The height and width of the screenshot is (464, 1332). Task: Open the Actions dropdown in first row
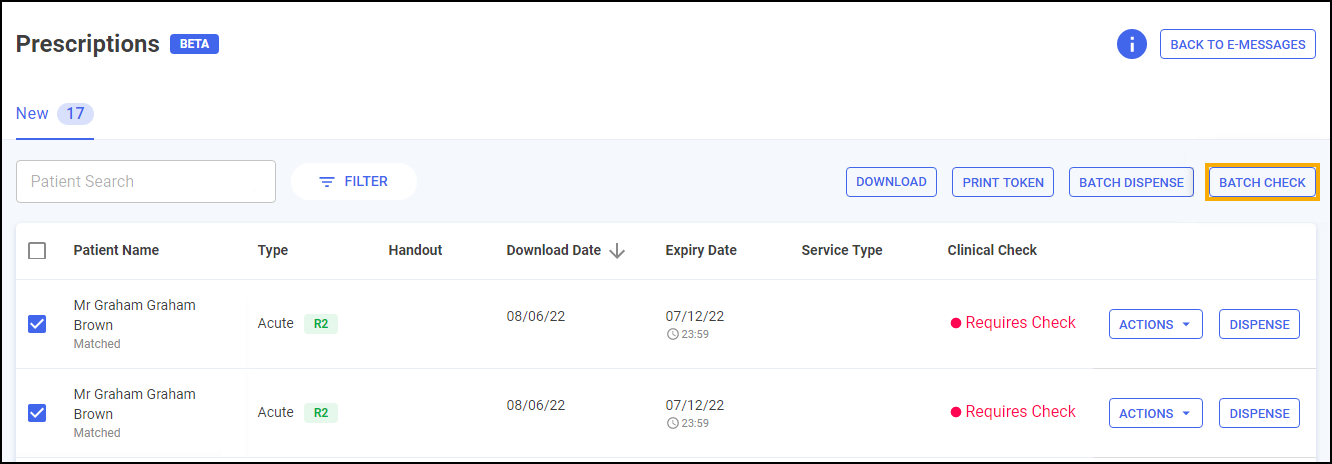pyautogui.click(x=1155, y=324)
